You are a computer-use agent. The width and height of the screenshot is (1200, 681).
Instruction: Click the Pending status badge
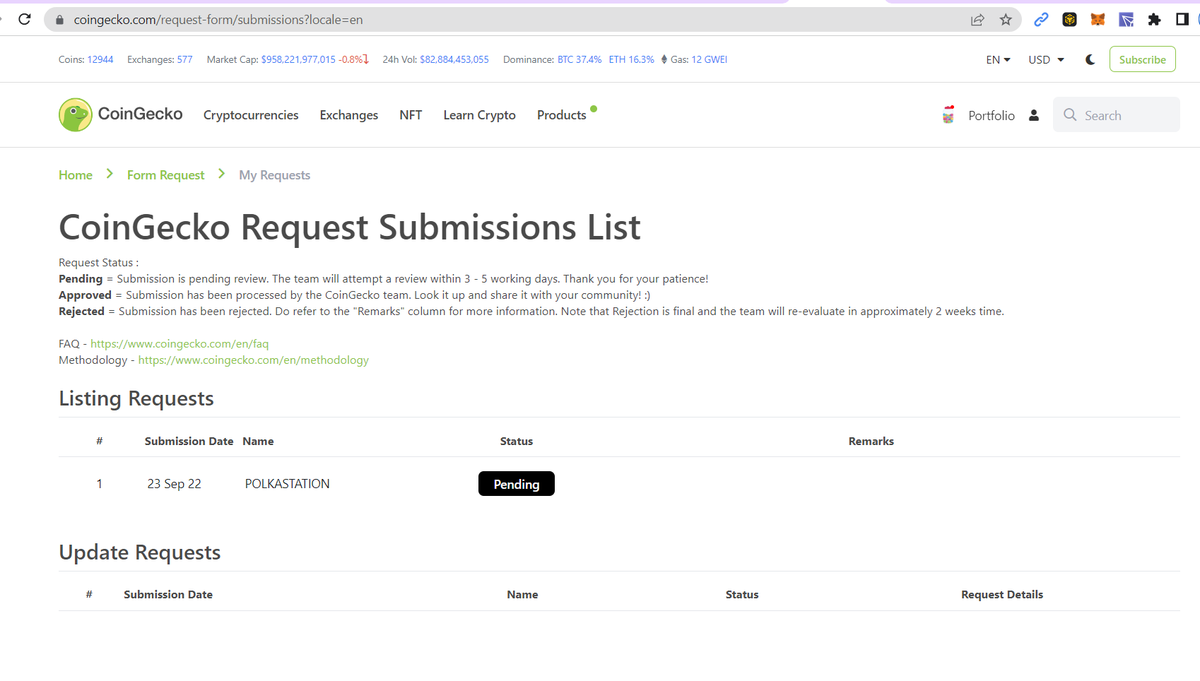coord(516,484)
